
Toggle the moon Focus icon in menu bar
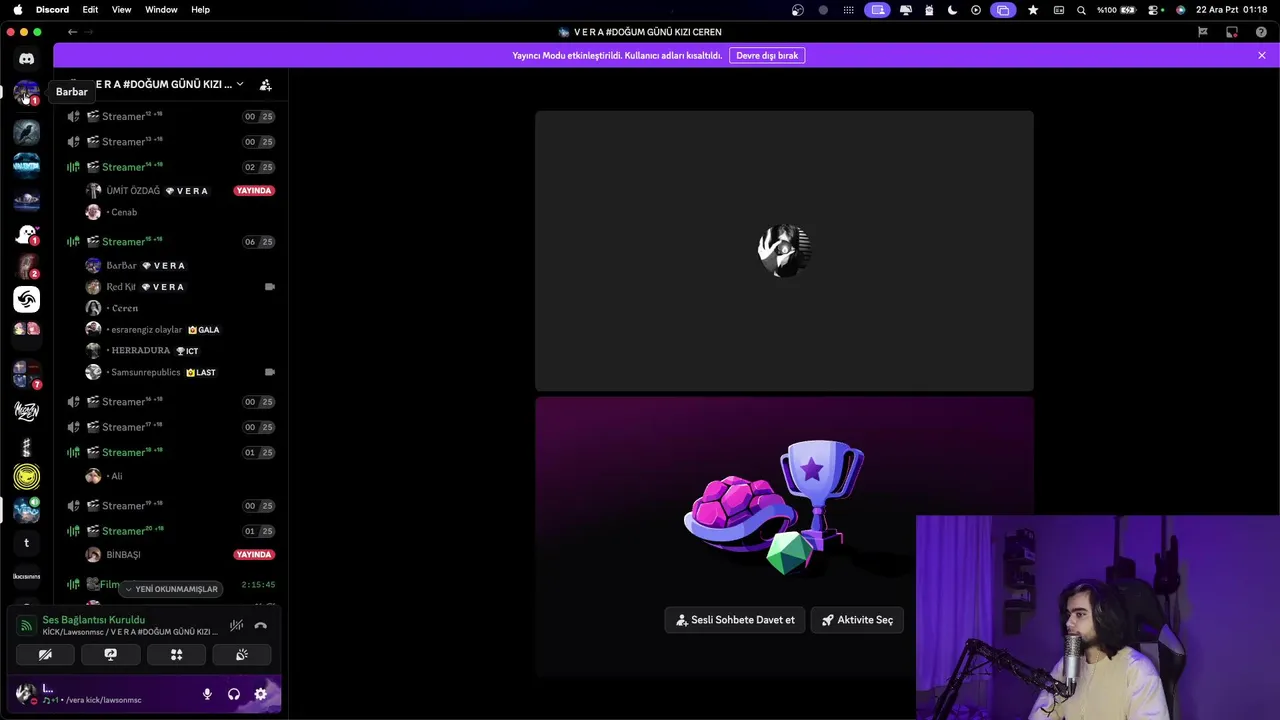[x=952, y=10]
